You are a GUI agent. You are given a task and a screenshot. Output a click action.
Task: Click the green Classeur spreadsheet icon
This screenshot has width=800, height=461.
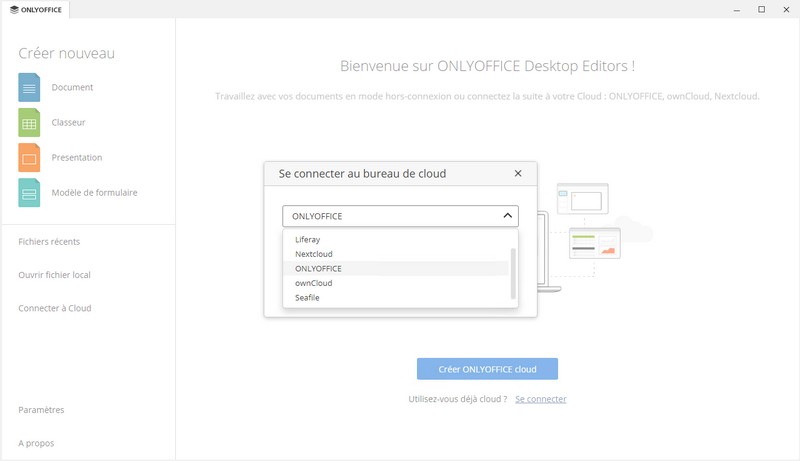click(29, 122)
